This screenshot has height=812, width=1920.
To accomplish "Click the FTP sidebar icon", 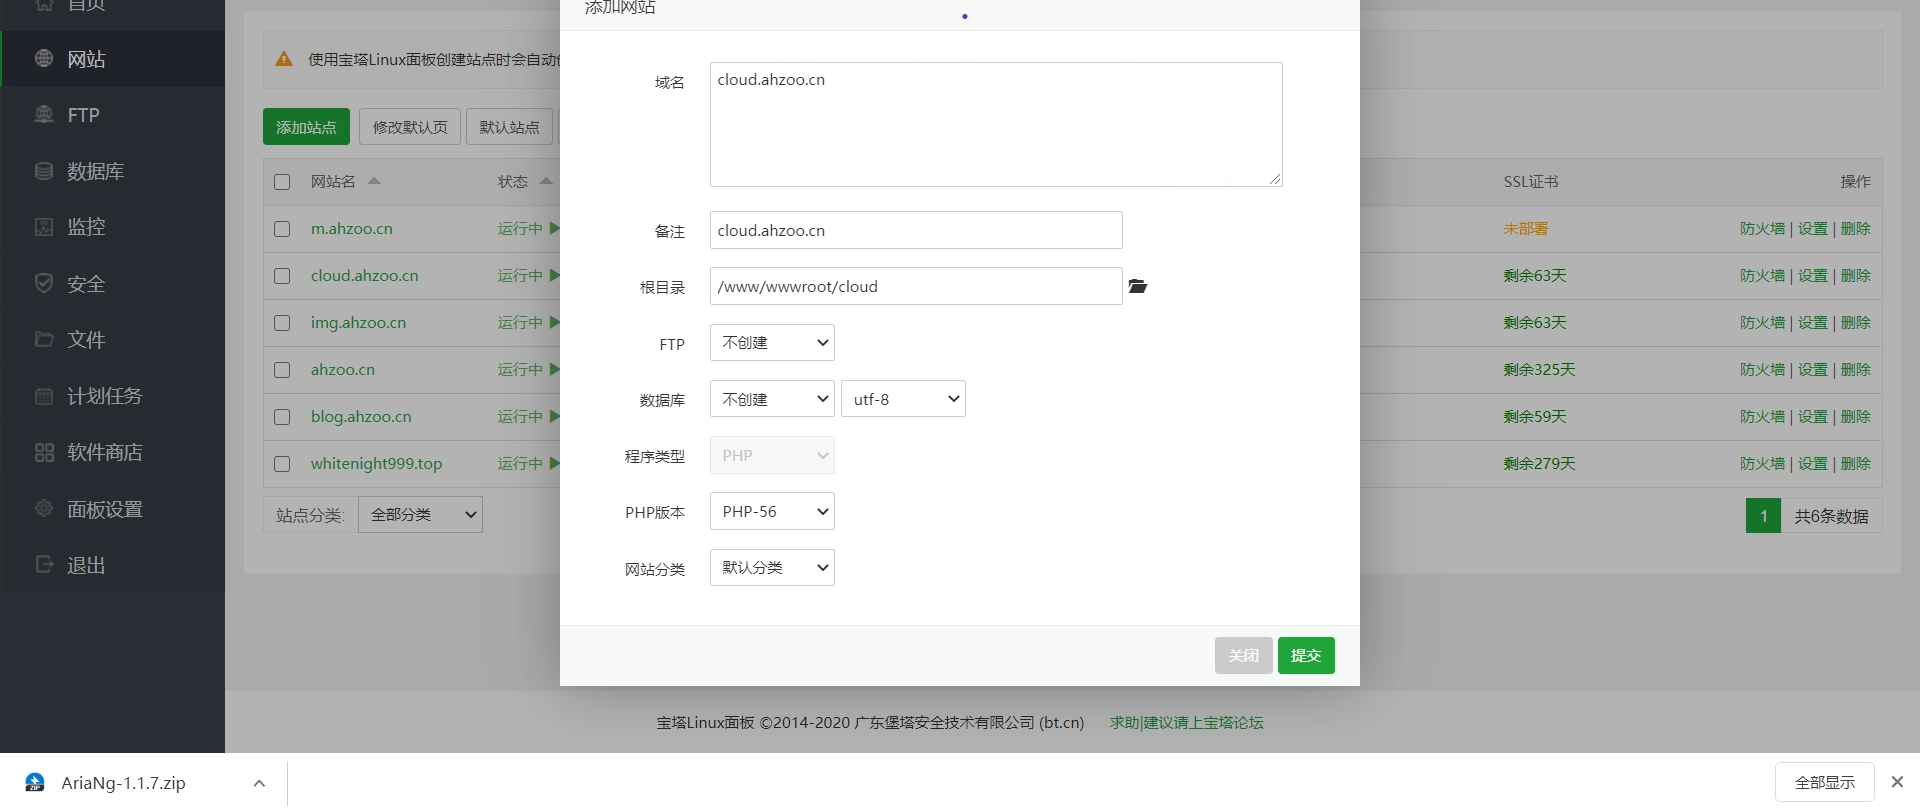I will point(44,115).
